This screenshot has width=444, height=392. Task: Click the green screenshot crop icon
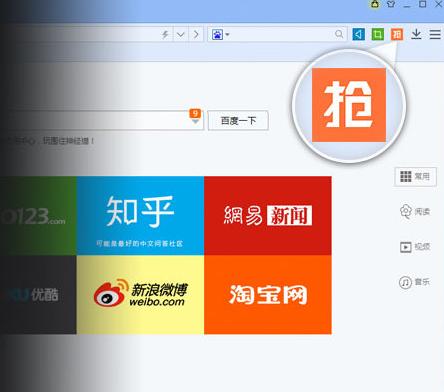pyautogui.click(x=377, y=34)
